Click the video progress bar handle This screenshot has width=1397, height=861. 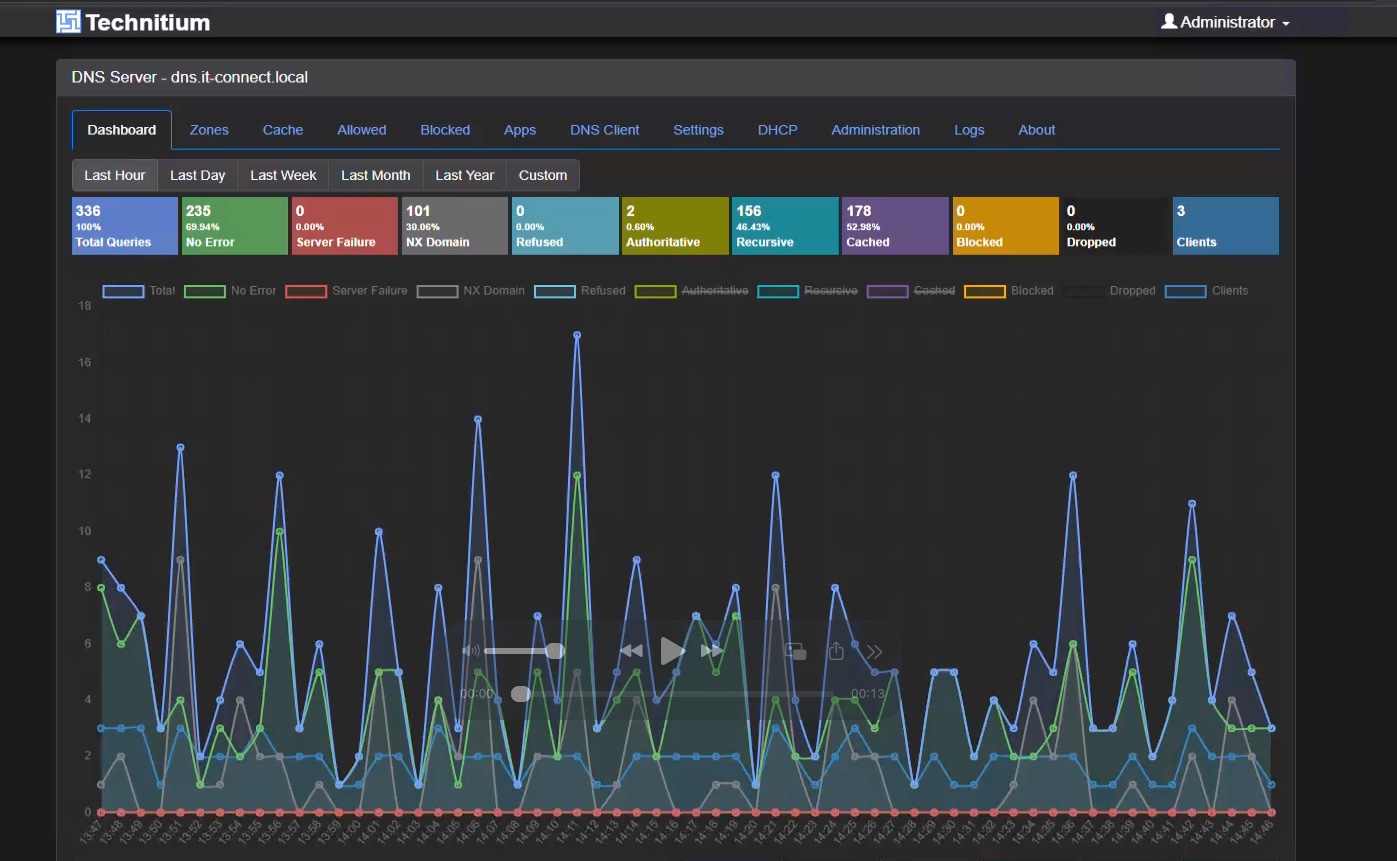521,693
